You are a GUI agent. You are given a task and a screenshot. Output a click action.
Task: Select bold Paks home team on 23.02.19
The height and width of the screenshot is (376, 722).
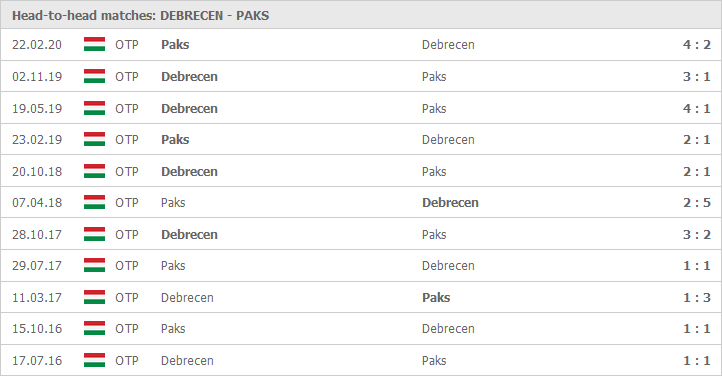point(175,139)
